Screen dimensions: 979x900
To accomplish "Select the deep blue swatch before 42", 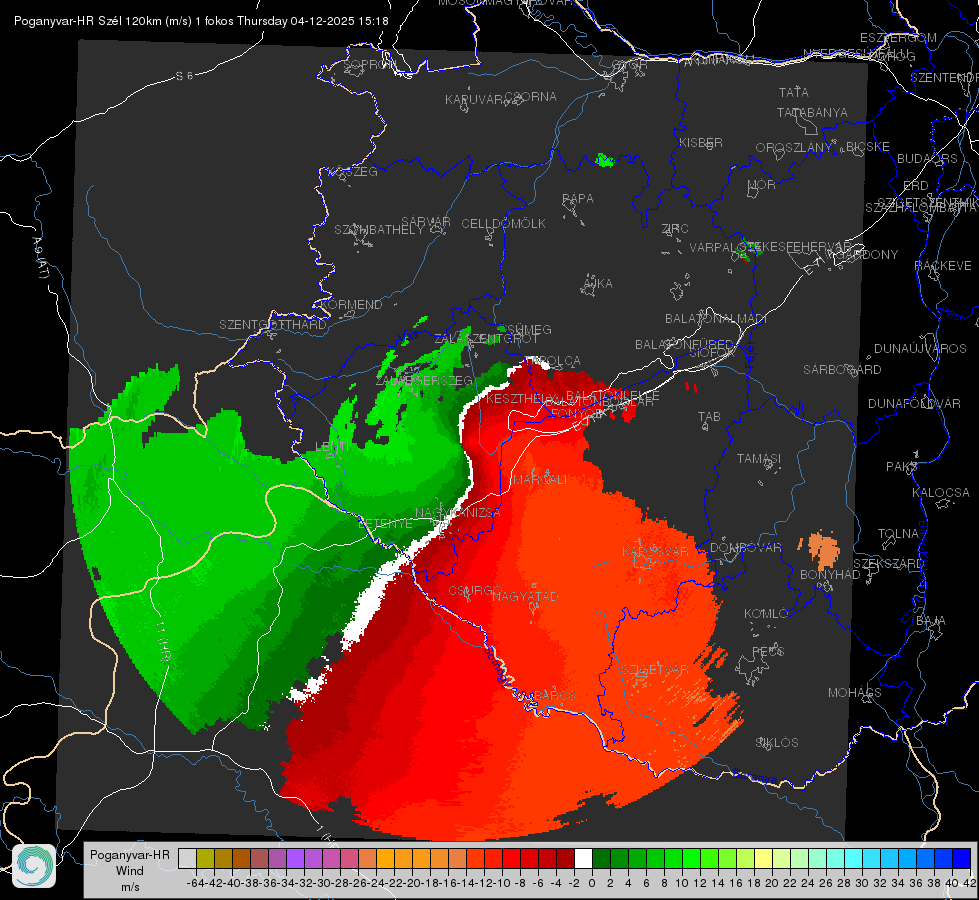I will click(962, 858).
